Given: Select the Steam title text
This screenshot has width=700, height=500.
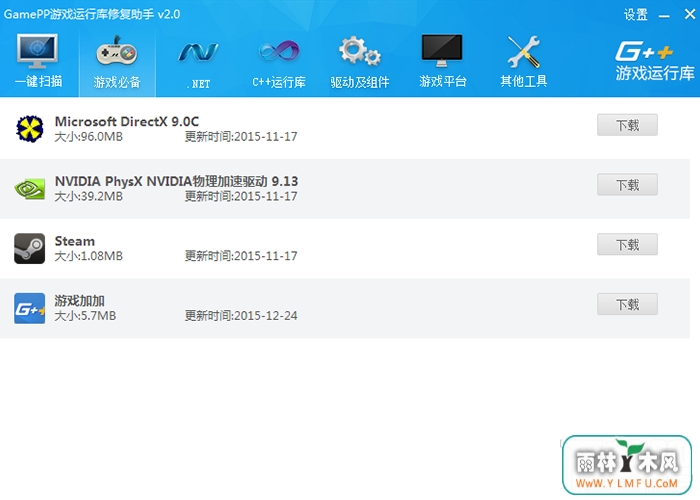Looking at the screenshot, I should [x=75, y=241].
